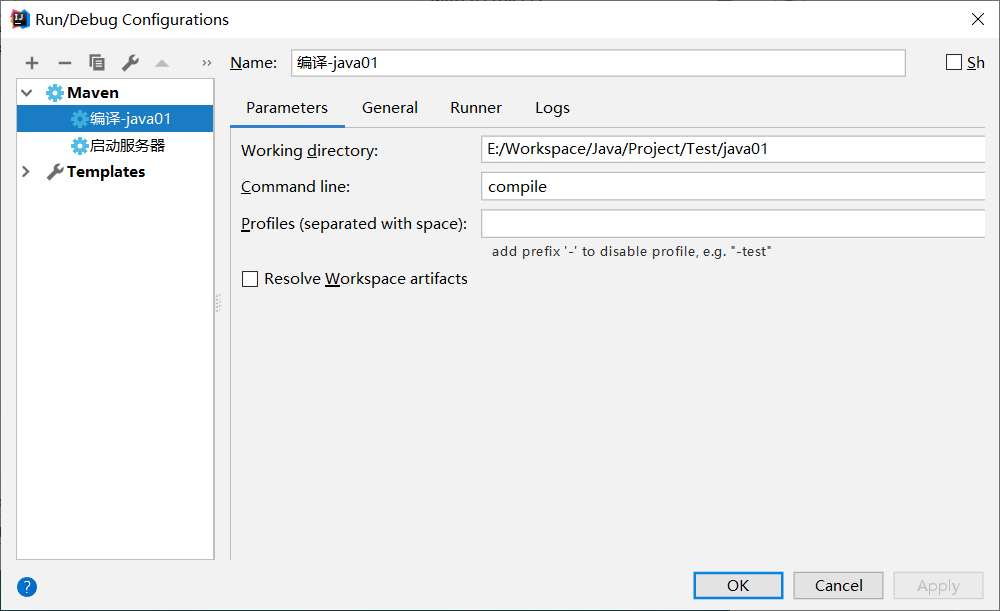Click the Cancel button
This screenshot has width=1000, height=611.
838,586
